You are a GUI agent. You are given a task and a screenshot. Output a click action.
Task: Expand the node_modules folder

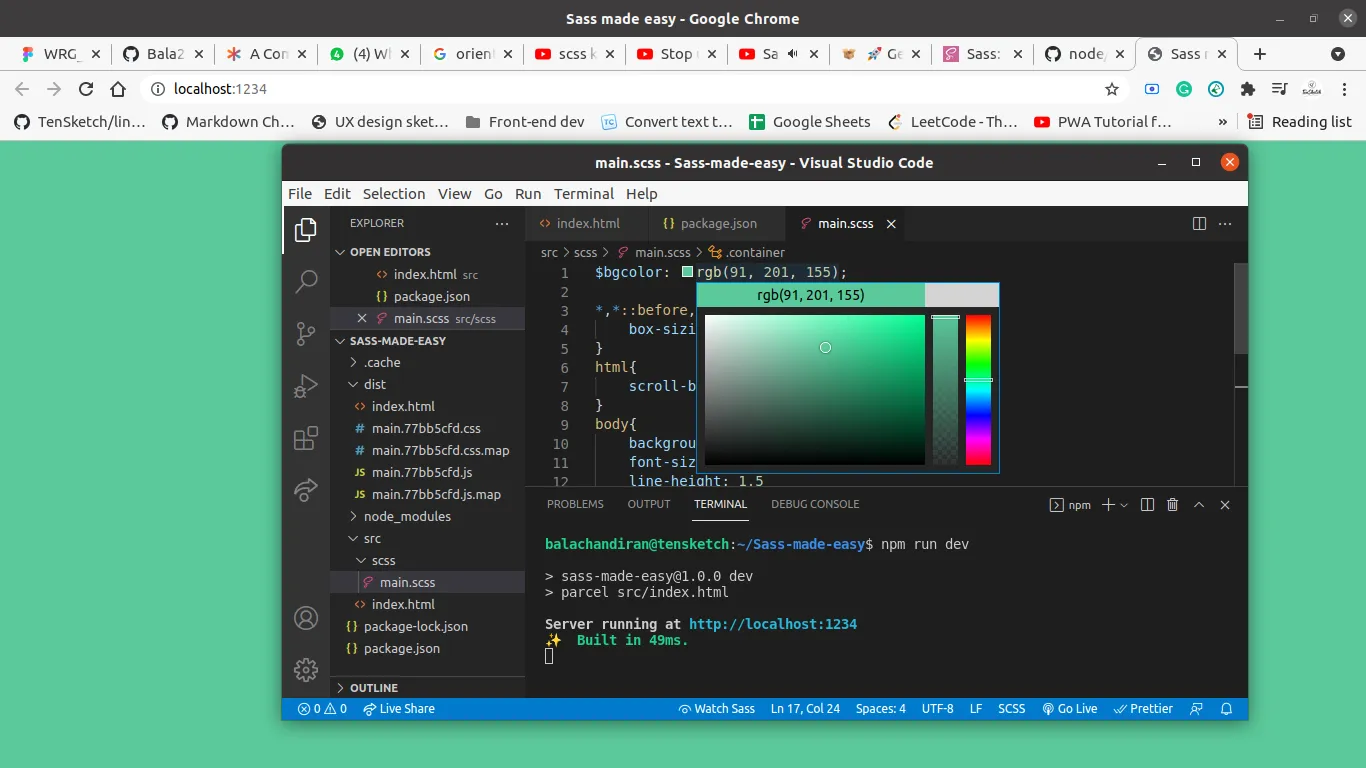(x=407, y=516)
